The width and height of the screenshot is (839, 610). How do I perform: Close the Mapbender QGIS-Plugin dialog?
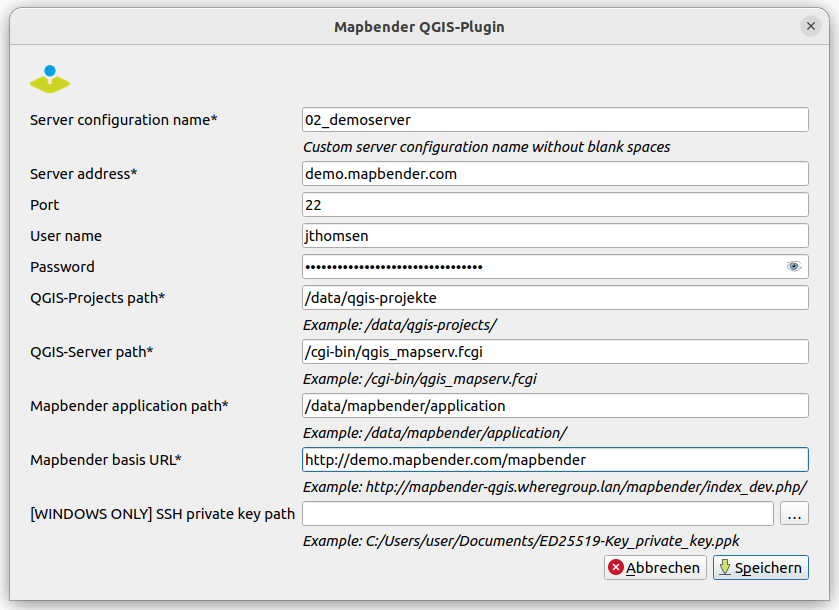pyautogui.click(x=811, y=26)
